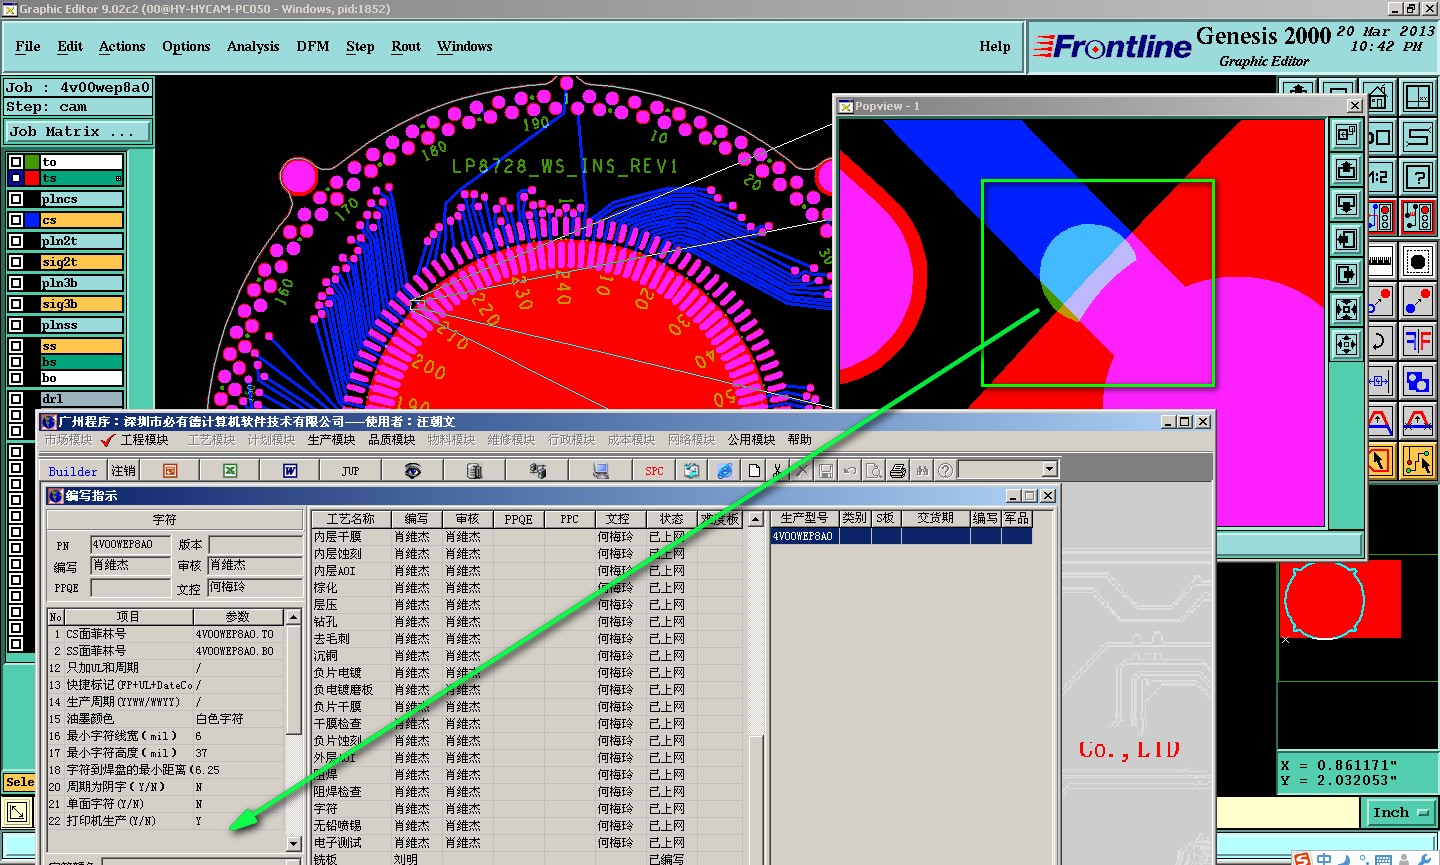Screen dimensions: 1440x865
Task: Click the net selection arrow icon with green nodes
Action: (x=1418, y=461)
